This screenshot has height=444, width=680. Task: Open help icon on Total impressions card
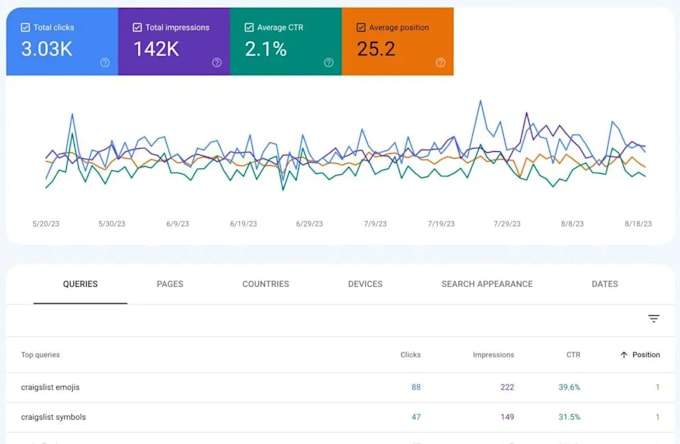click(217, 62)
